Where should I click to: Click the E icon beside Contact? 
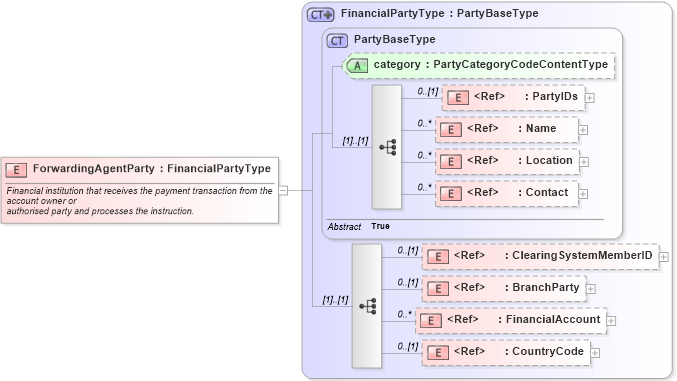click(451, 194)
